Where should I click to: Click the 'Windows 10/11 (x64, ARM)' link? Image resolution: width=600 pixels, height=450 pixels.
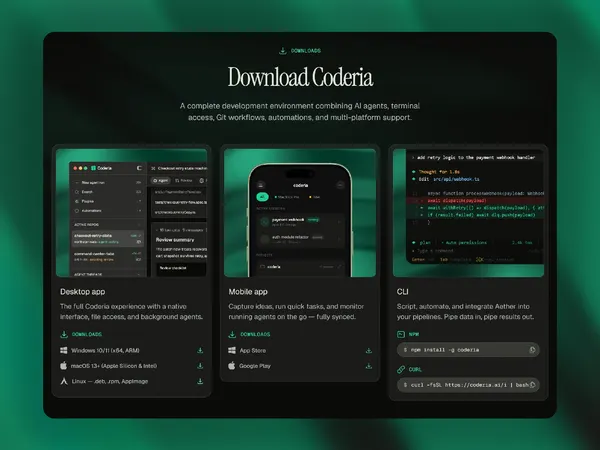point(105,350)
